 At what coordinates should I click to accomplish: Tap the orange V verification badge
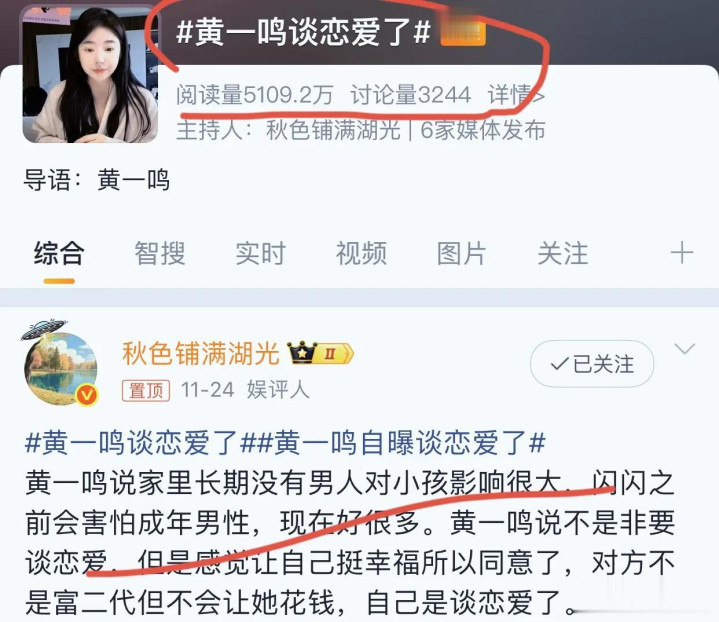87,395
